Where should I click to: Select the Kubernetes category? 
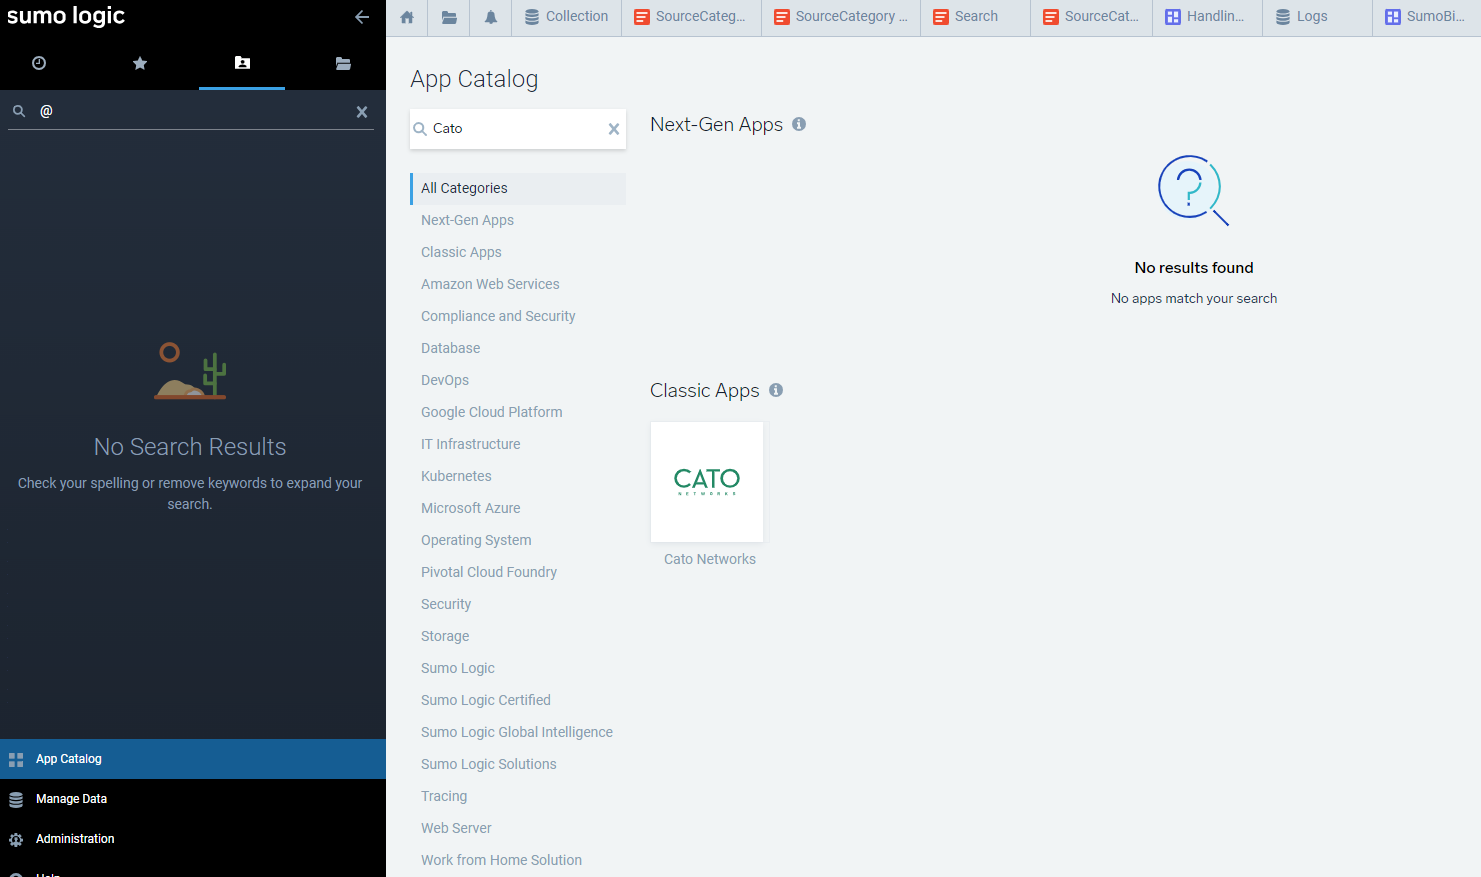456,475
